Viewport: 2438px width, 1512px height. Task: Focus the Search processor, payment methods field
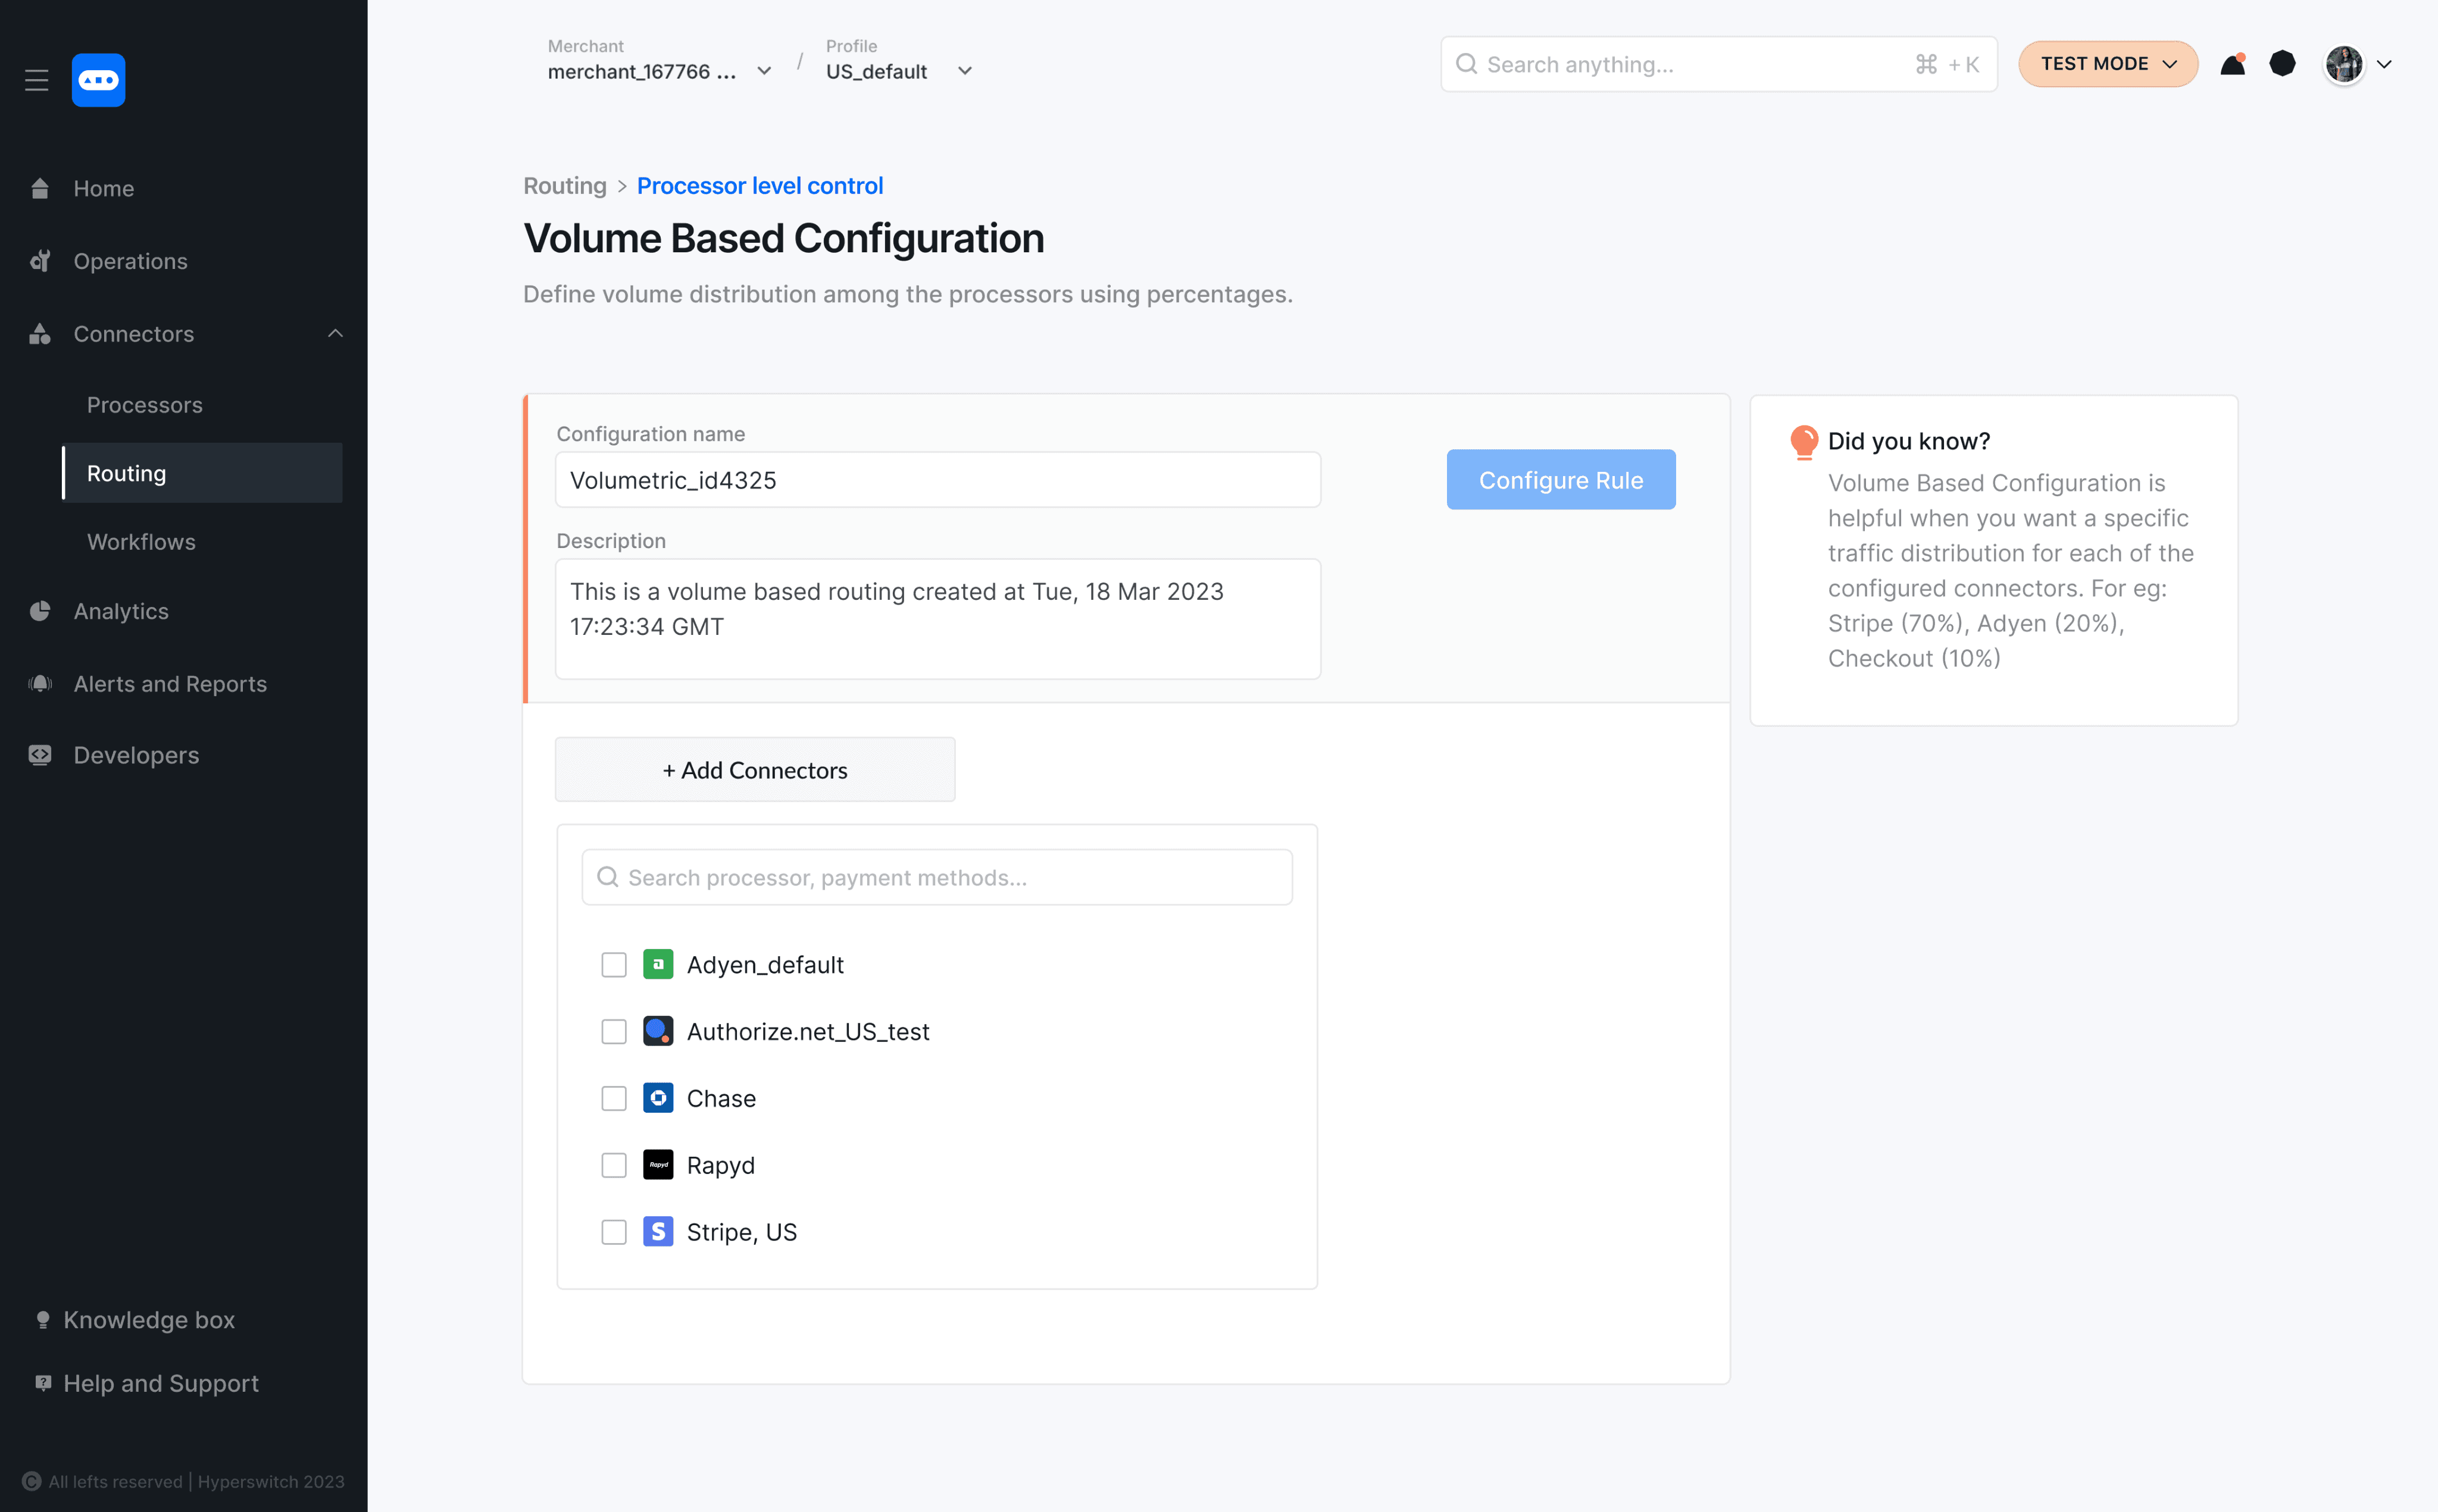(937, 877)
